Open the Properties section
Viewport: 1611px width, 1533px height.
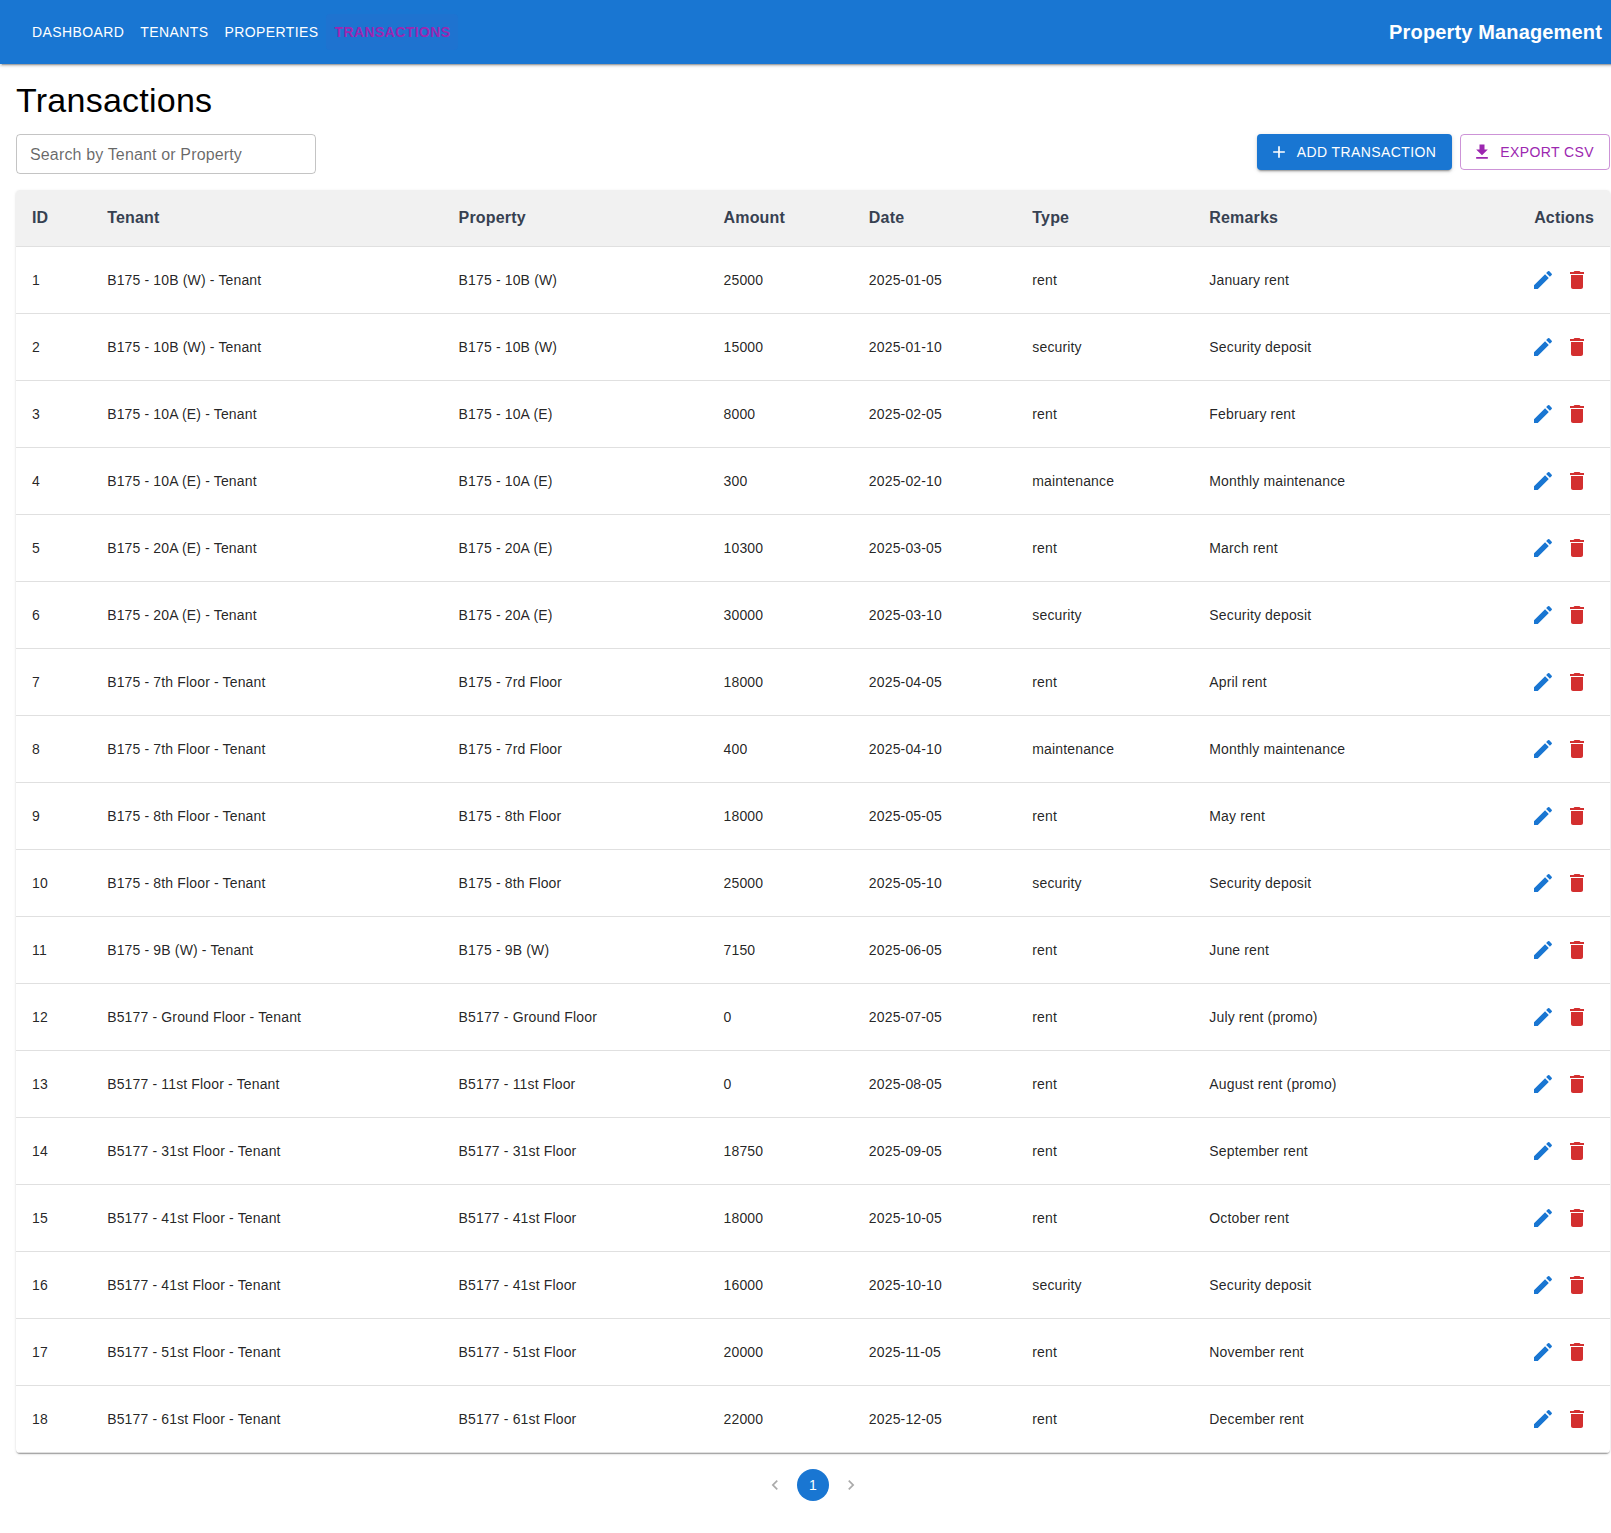coord(271,31)
